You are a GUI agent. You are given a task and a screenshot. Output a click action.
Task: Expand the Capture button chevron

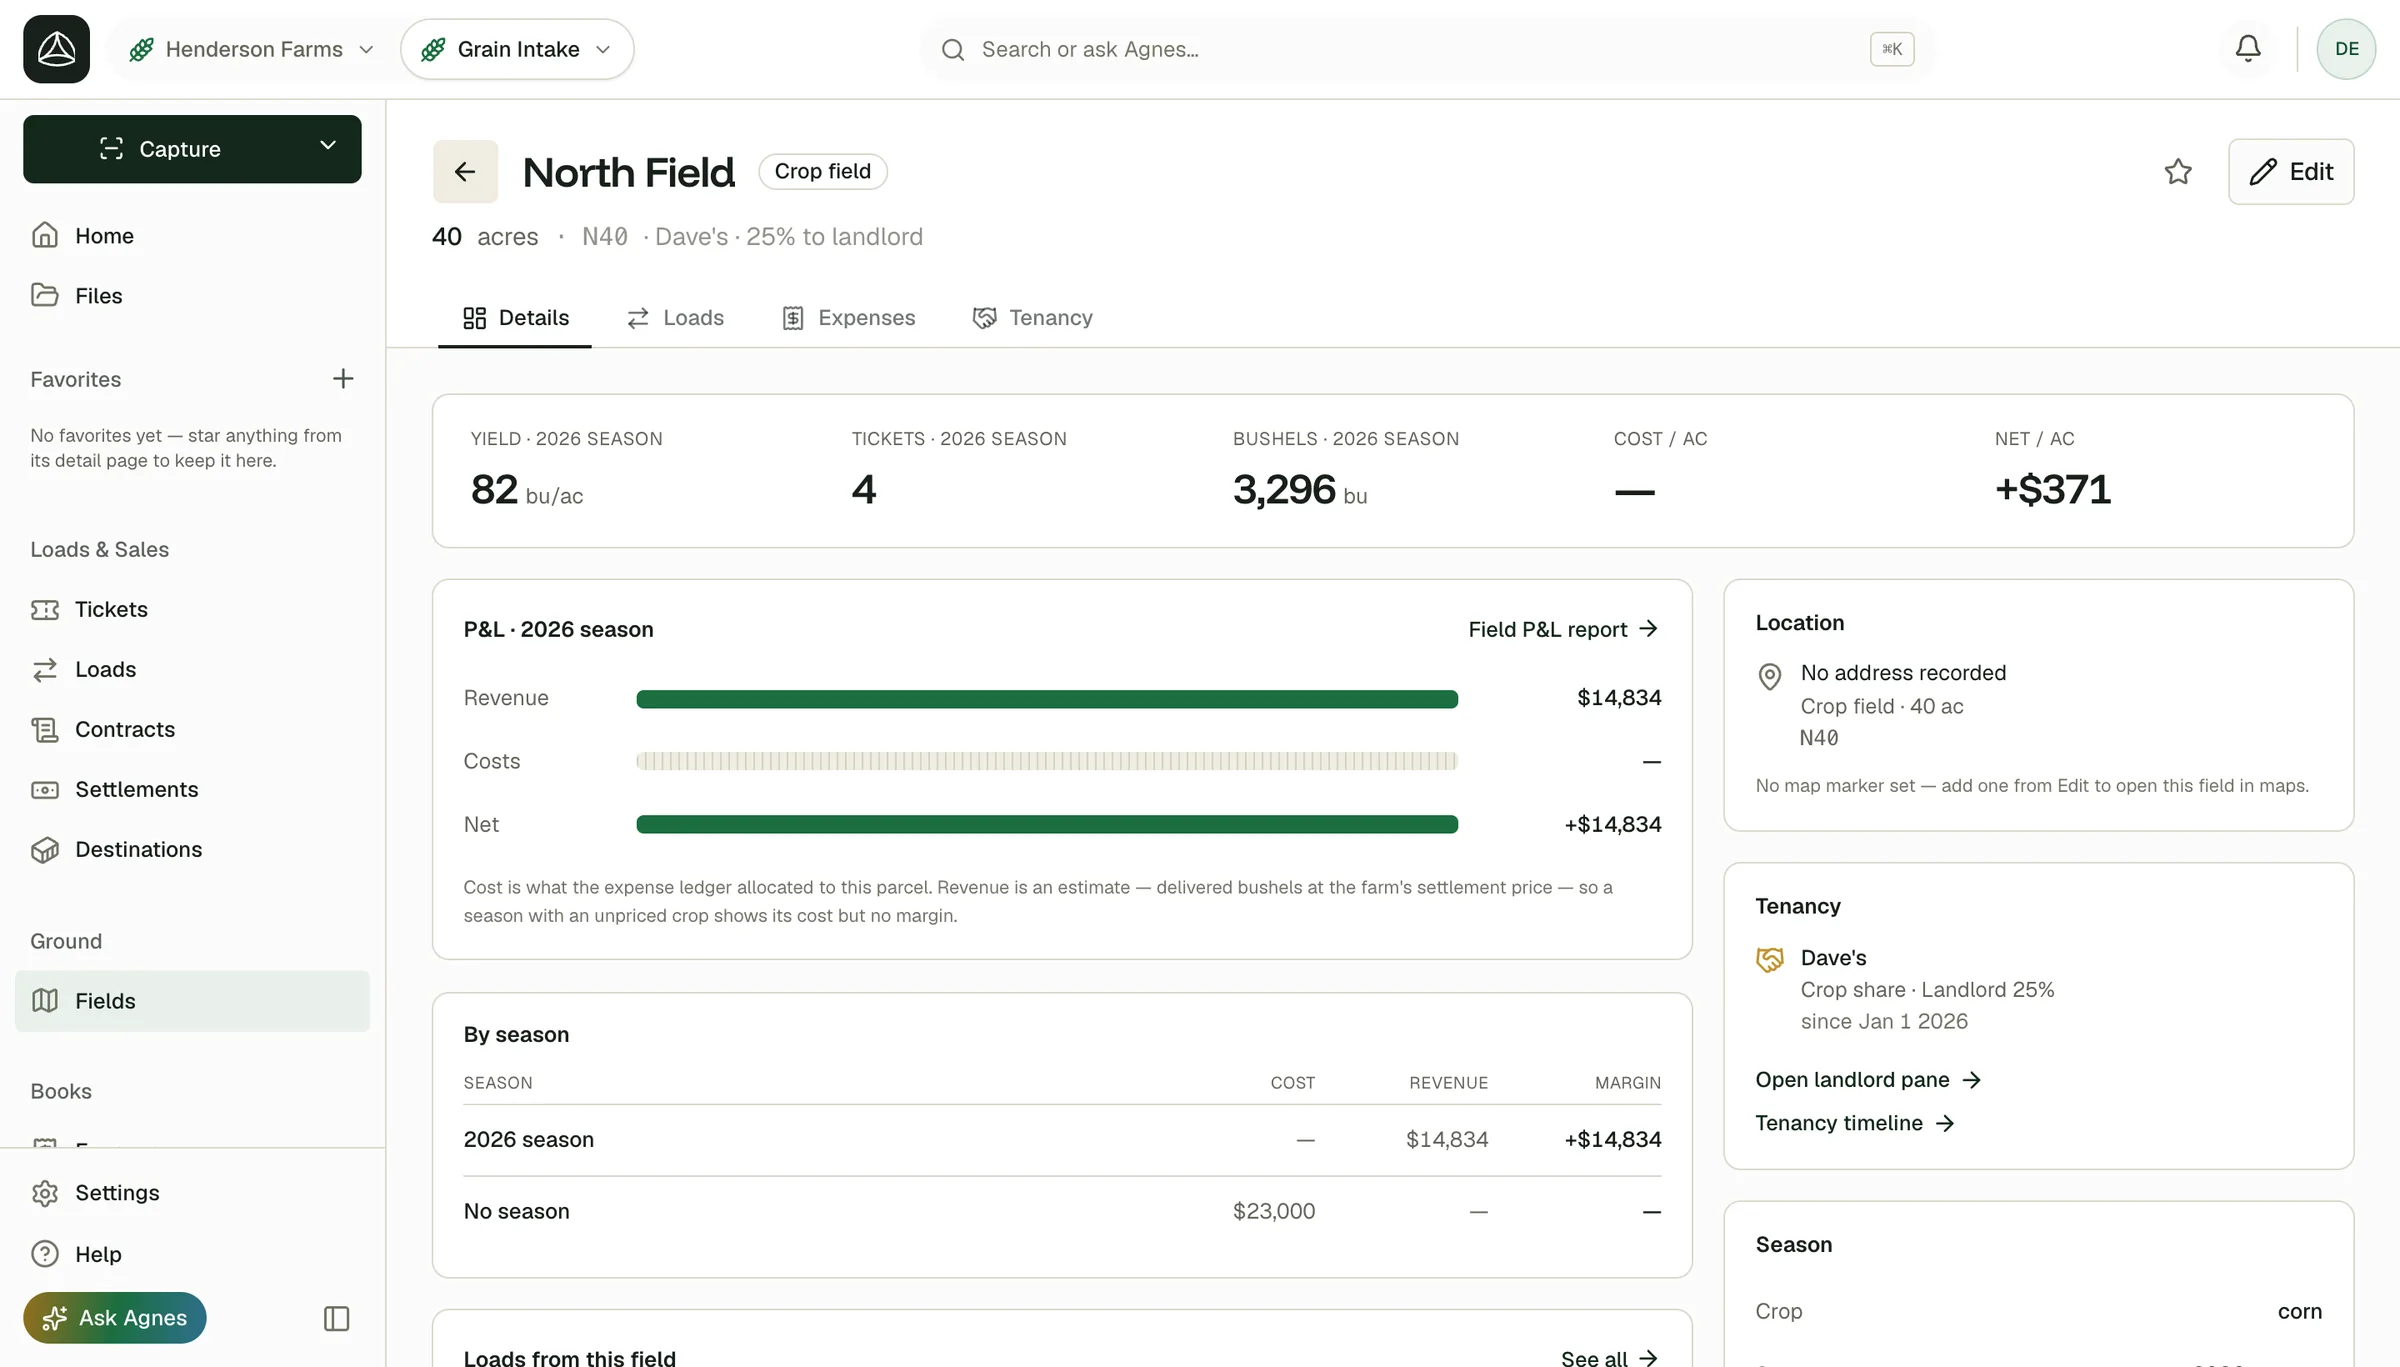(327, 146)
